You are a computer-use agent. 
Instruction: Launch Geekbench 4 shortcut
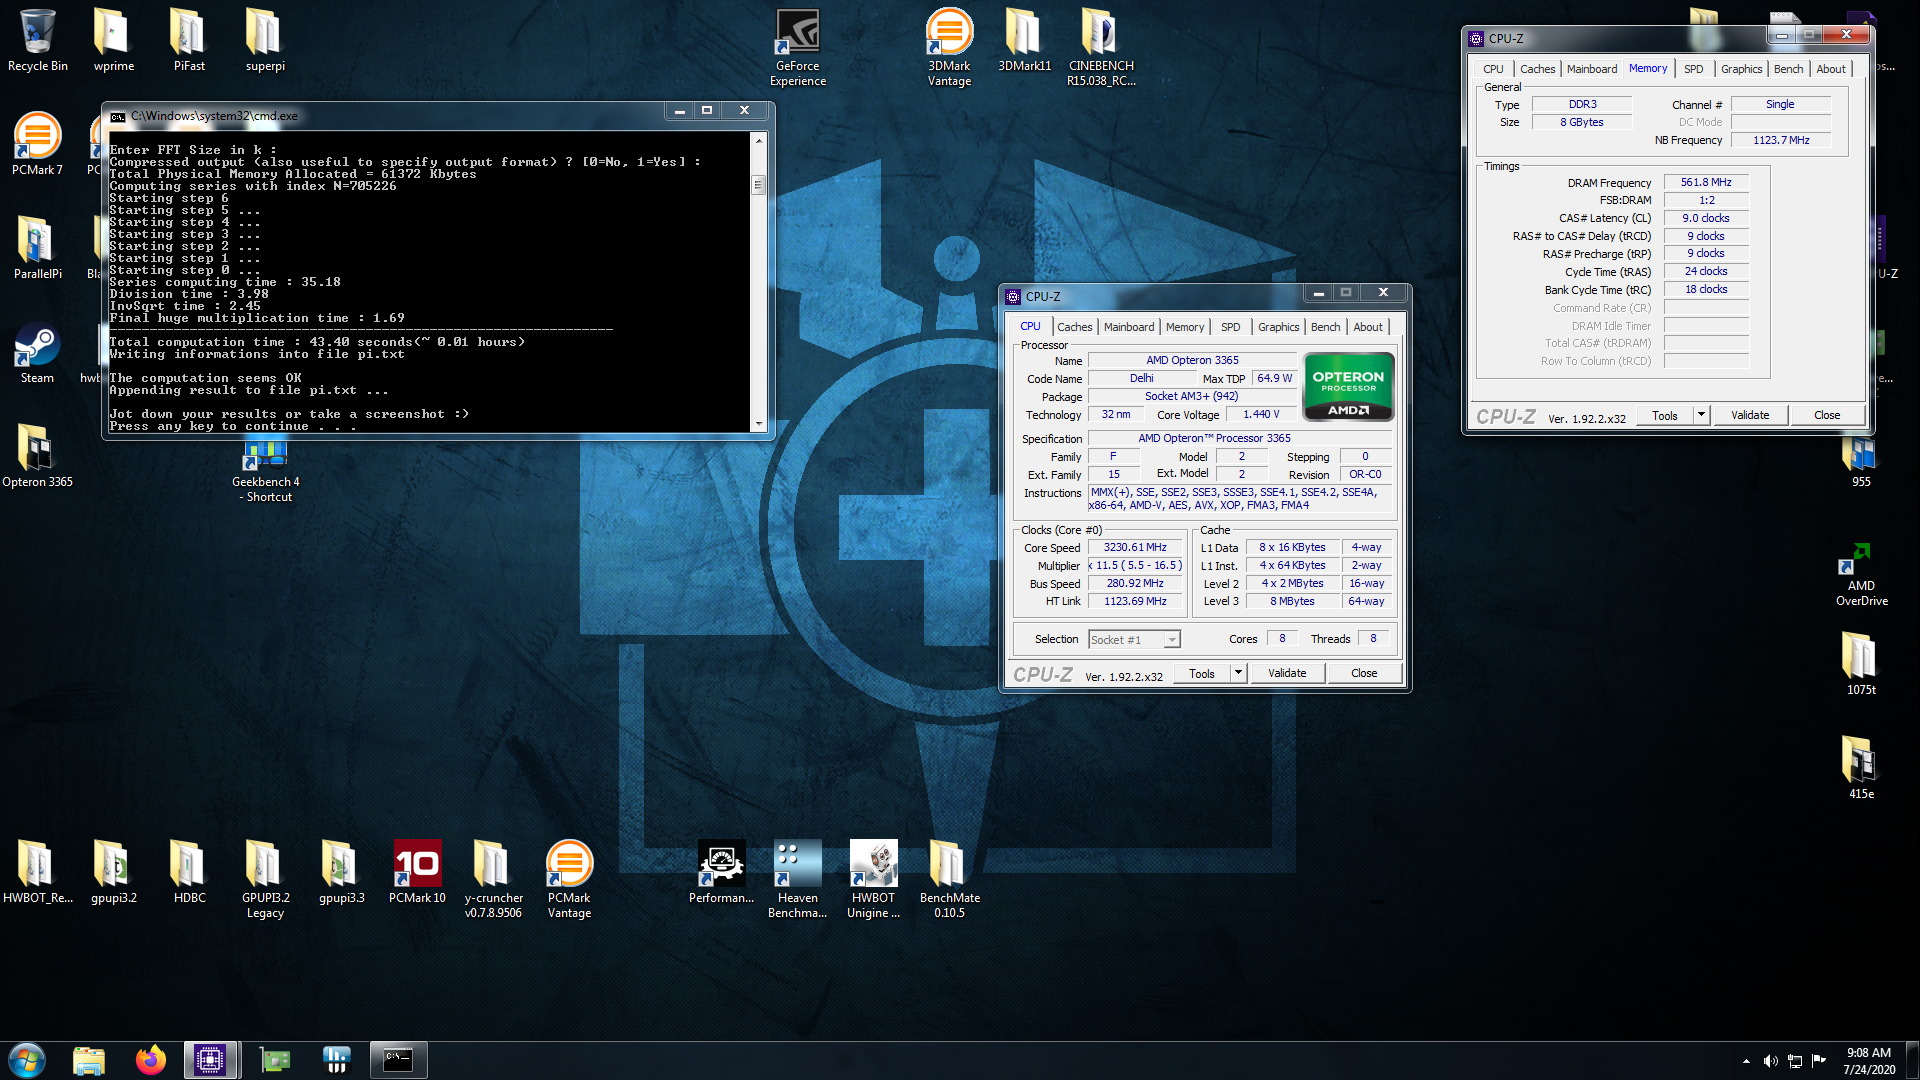(x=265, y=472)
